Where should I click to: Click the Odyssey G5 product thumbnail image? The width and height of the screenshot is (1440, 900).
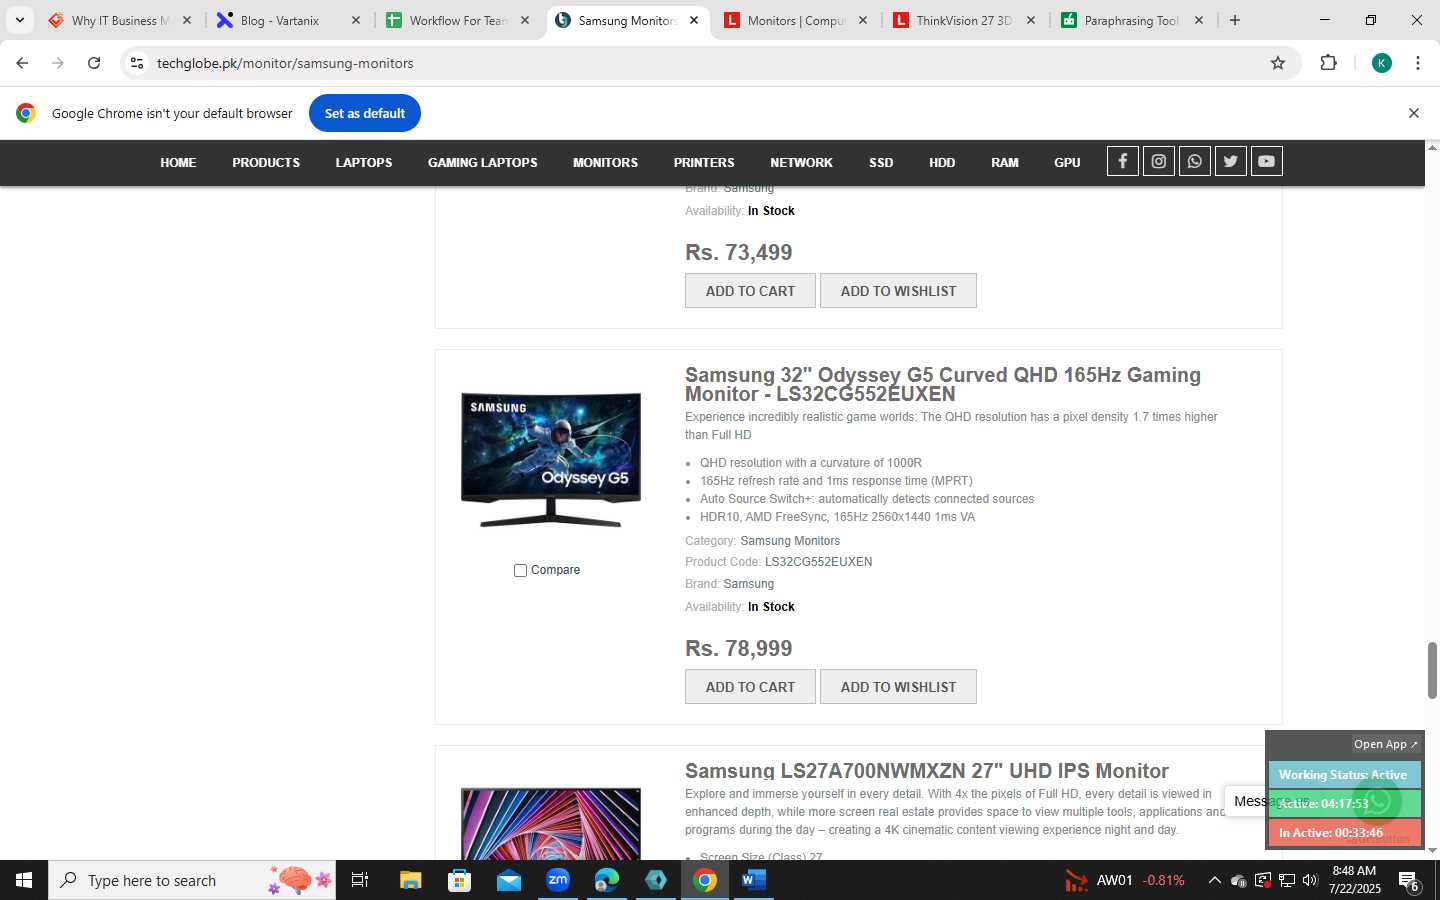[551, 460]
